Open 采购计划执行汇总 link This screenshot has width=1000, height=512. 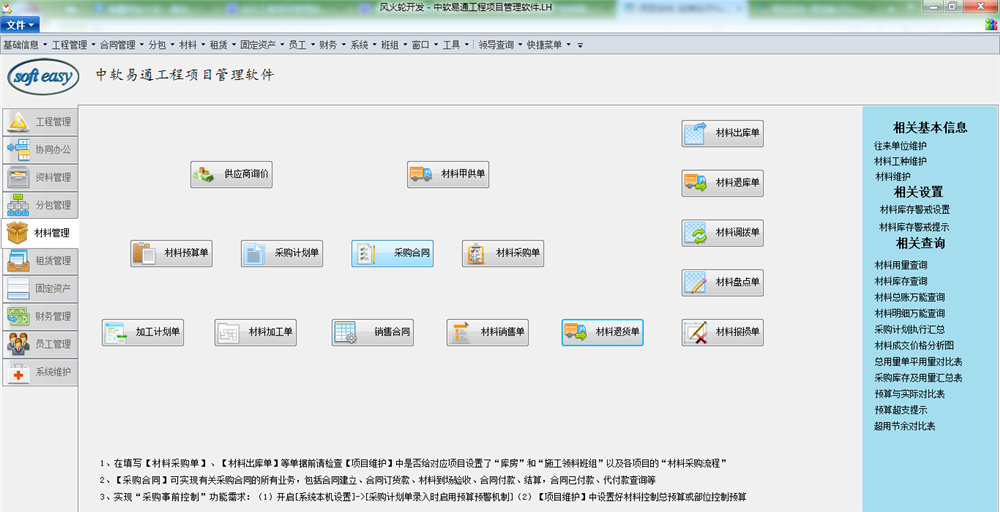pyautogui.click(x=909, y=329)
